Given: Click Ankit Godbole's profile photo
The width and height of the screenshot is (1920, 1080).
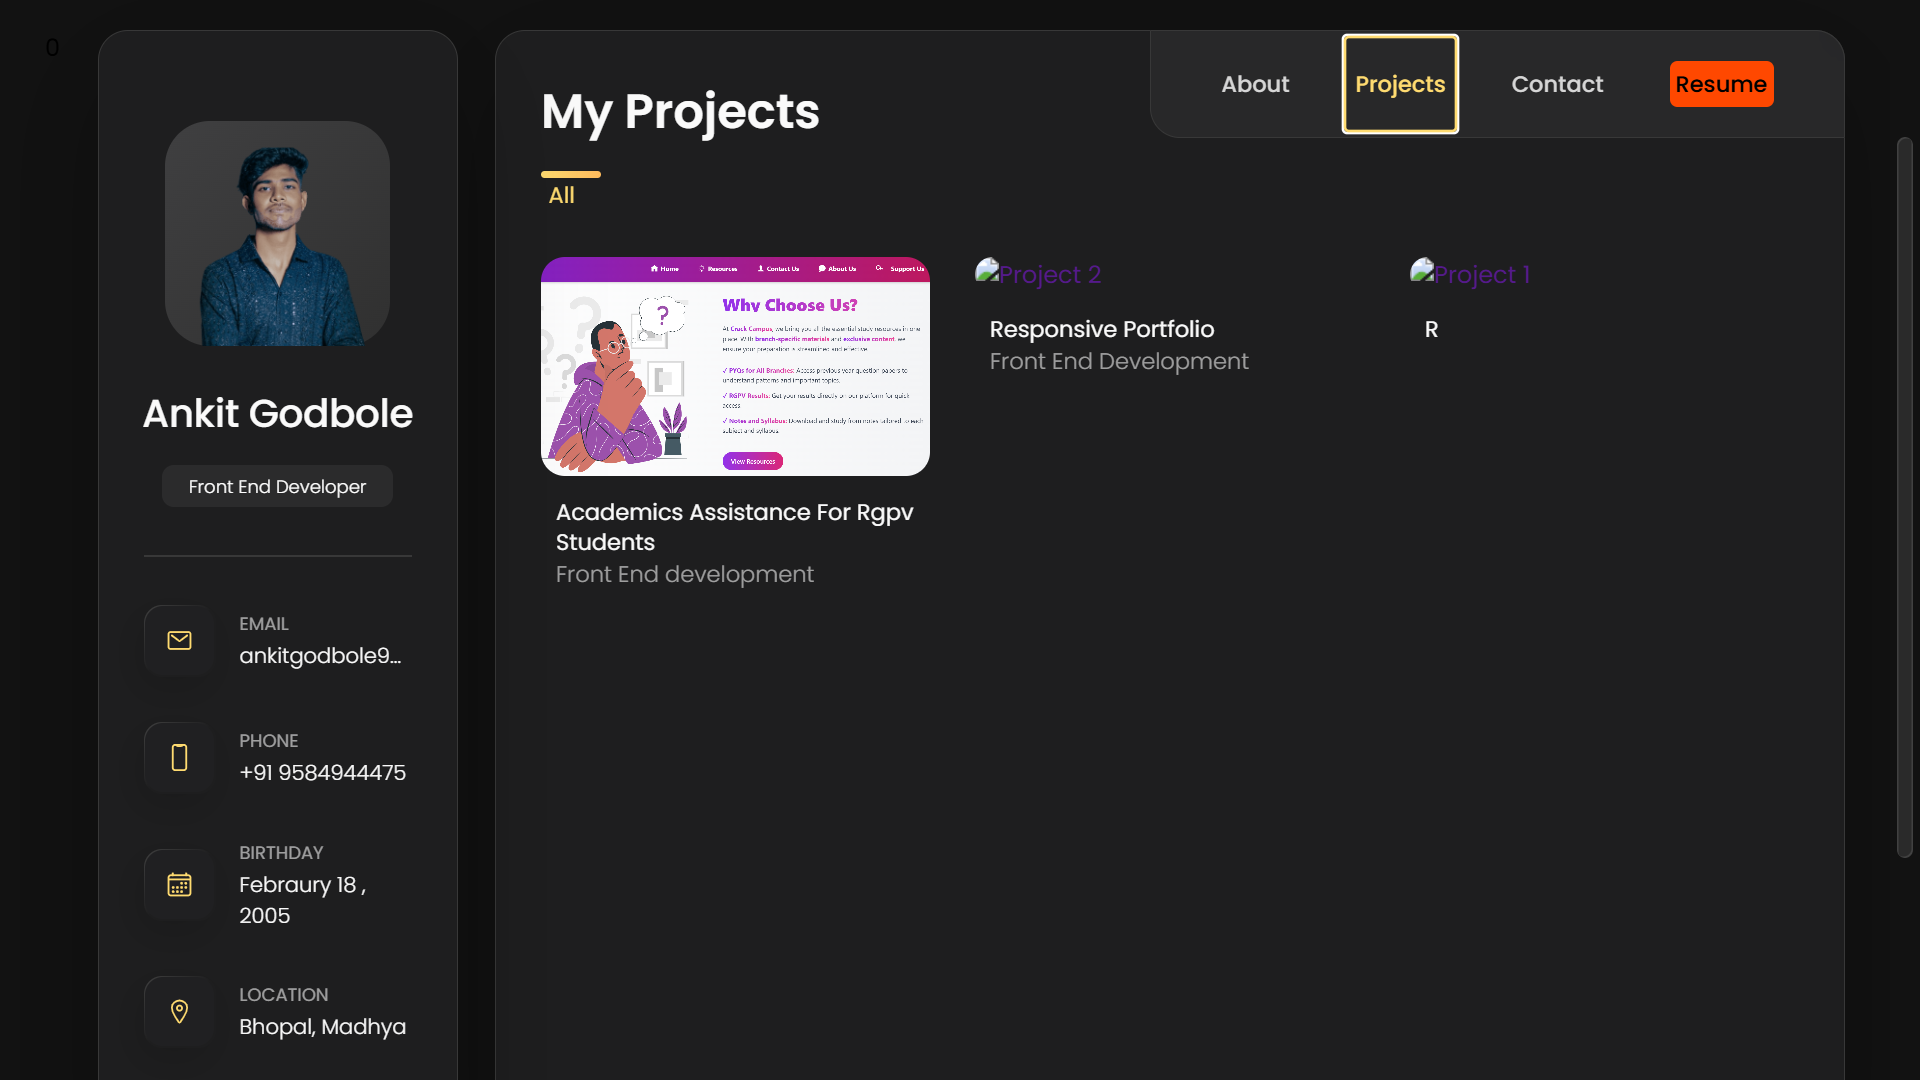Looking at the screenshot, I should (x=277, y=234).
